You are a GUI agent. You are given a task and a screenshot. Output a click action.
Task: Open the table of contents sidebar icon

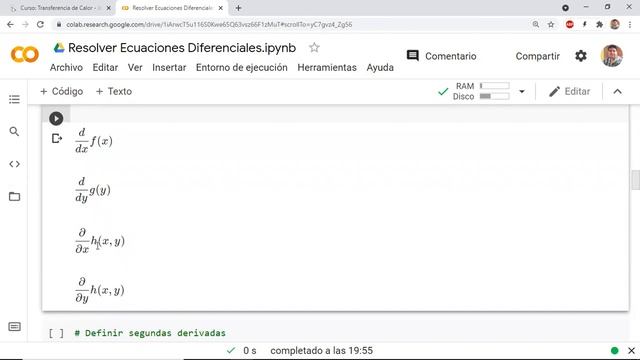[14, 99]
